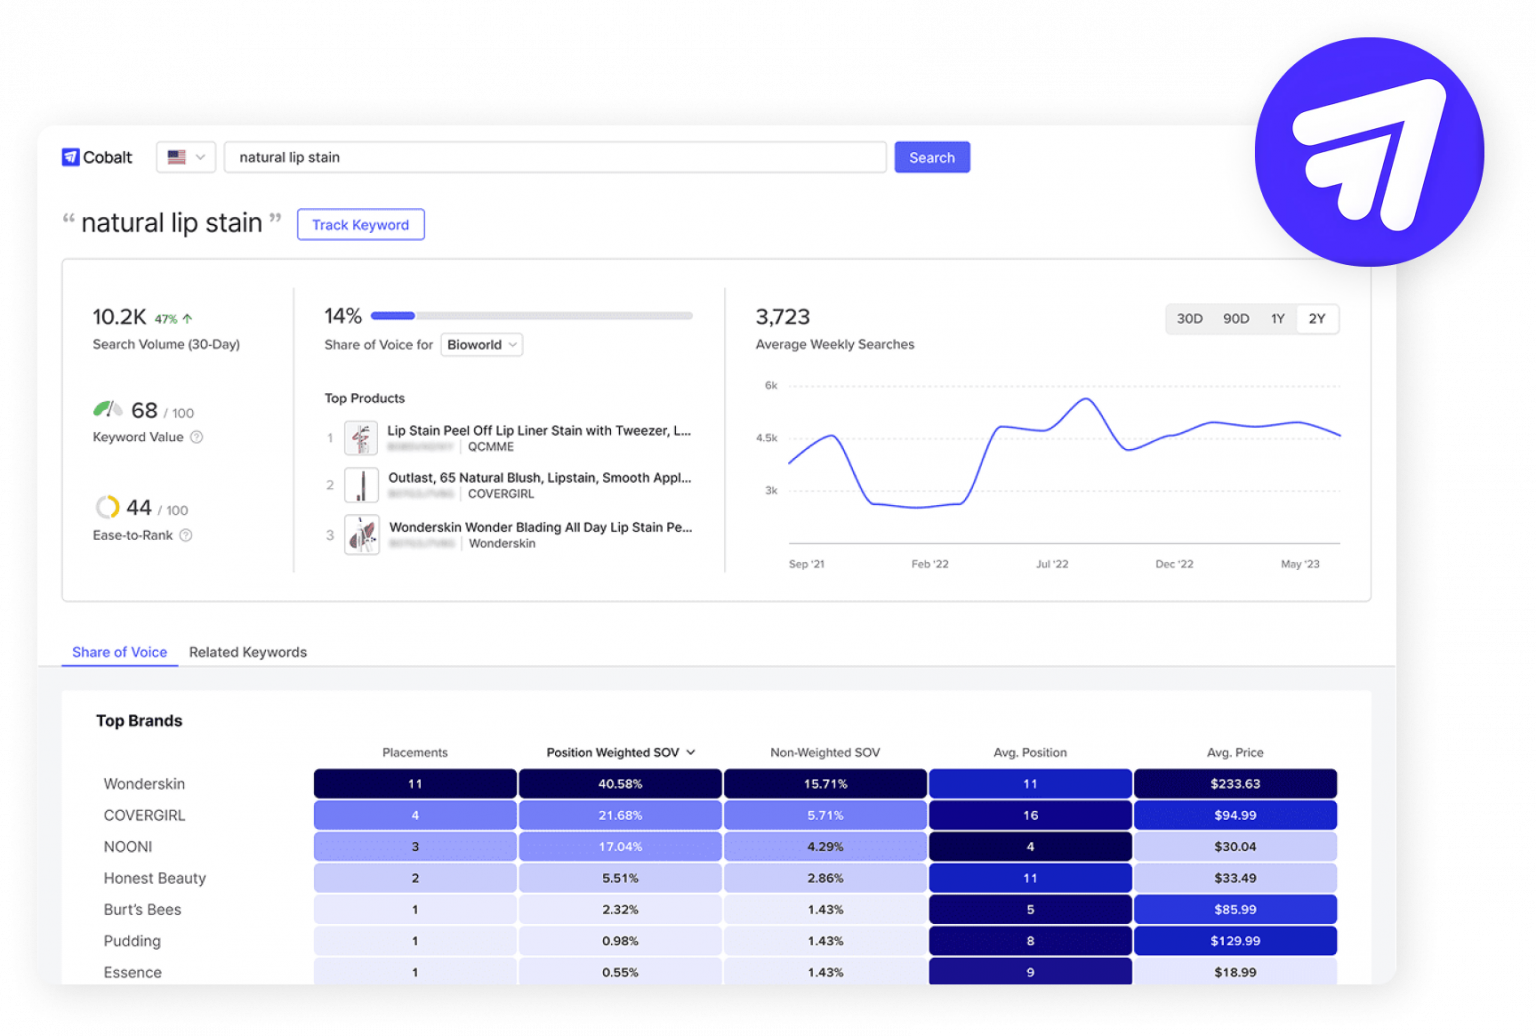Select the Essence brand row label
The image size is (1536, 1036).
(x=133, y=972)
